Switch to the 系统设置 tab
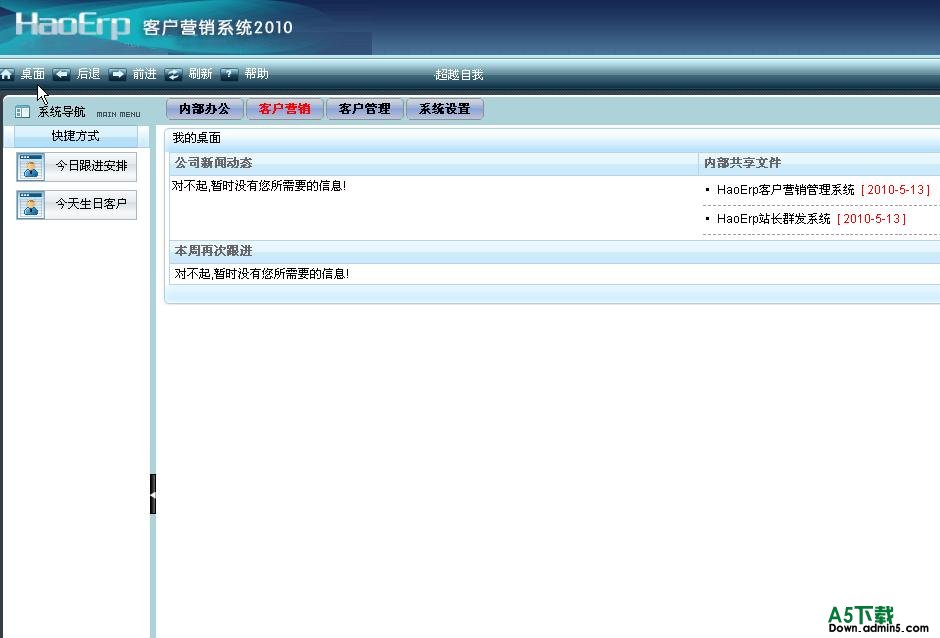Image resolution: width=940 pixels, height=638 pixels. point(445,109)
